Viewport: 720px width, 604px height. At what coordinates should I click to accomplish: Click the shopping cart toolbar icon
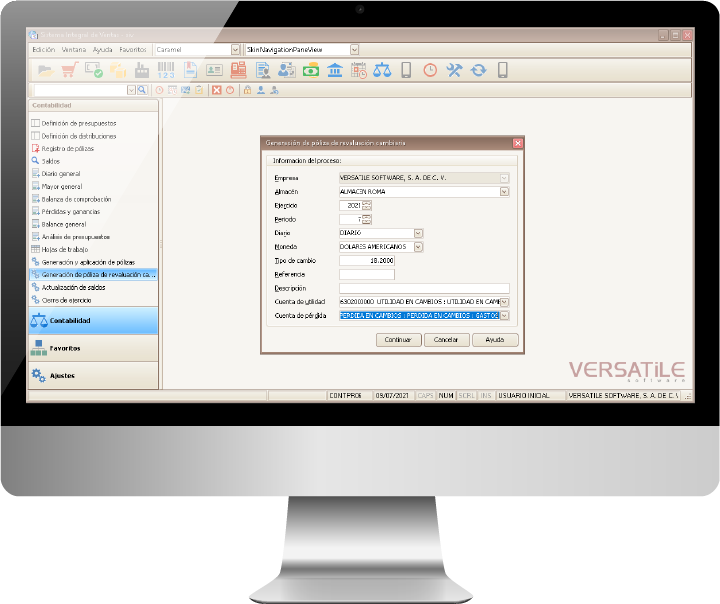pyautogui.click(x=69, y=70)
